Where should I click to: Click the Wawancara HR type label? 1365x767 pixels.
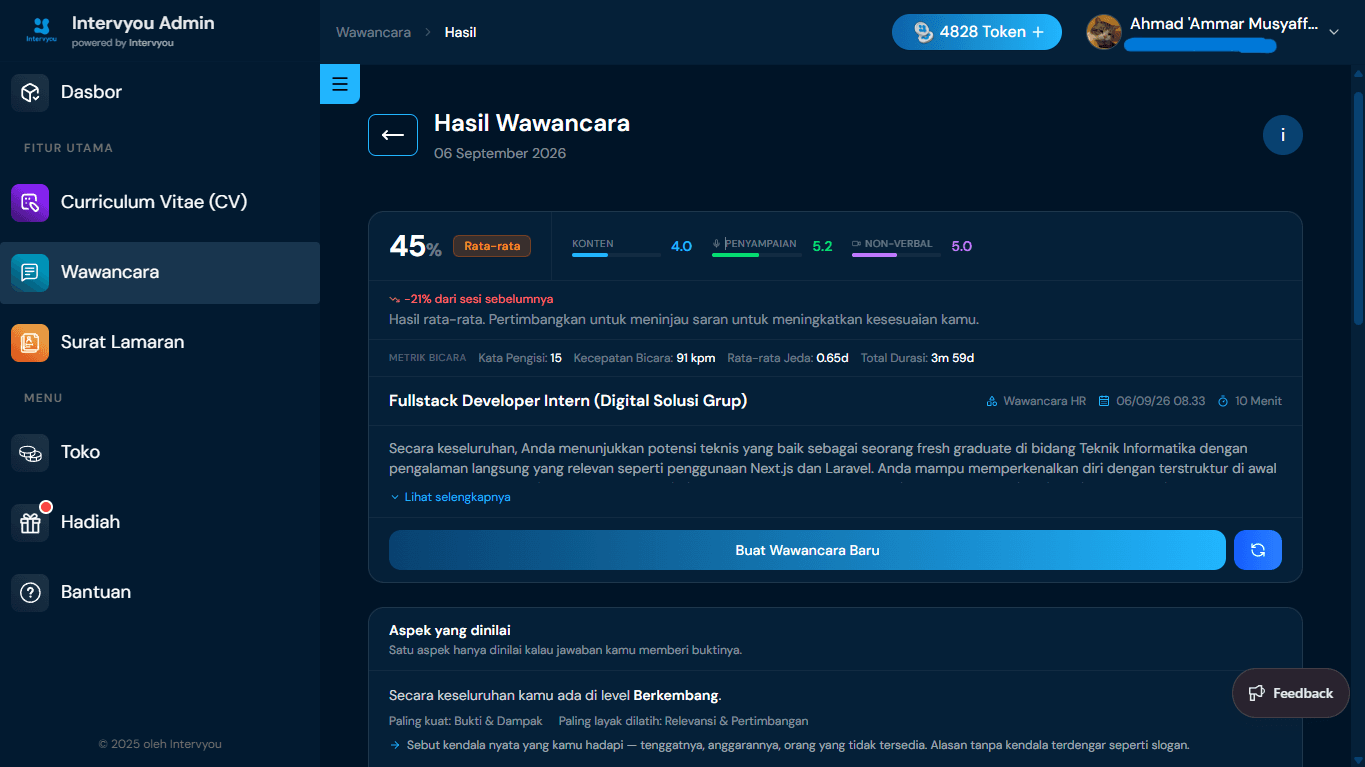point(1036,401)
